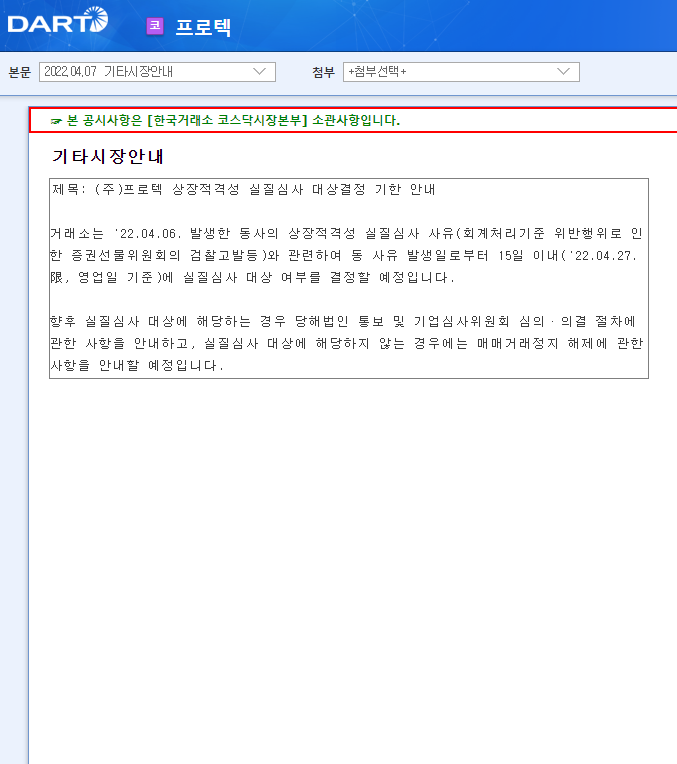Click the DART logo
Screen dimensions: 677x764
[58, 21]
